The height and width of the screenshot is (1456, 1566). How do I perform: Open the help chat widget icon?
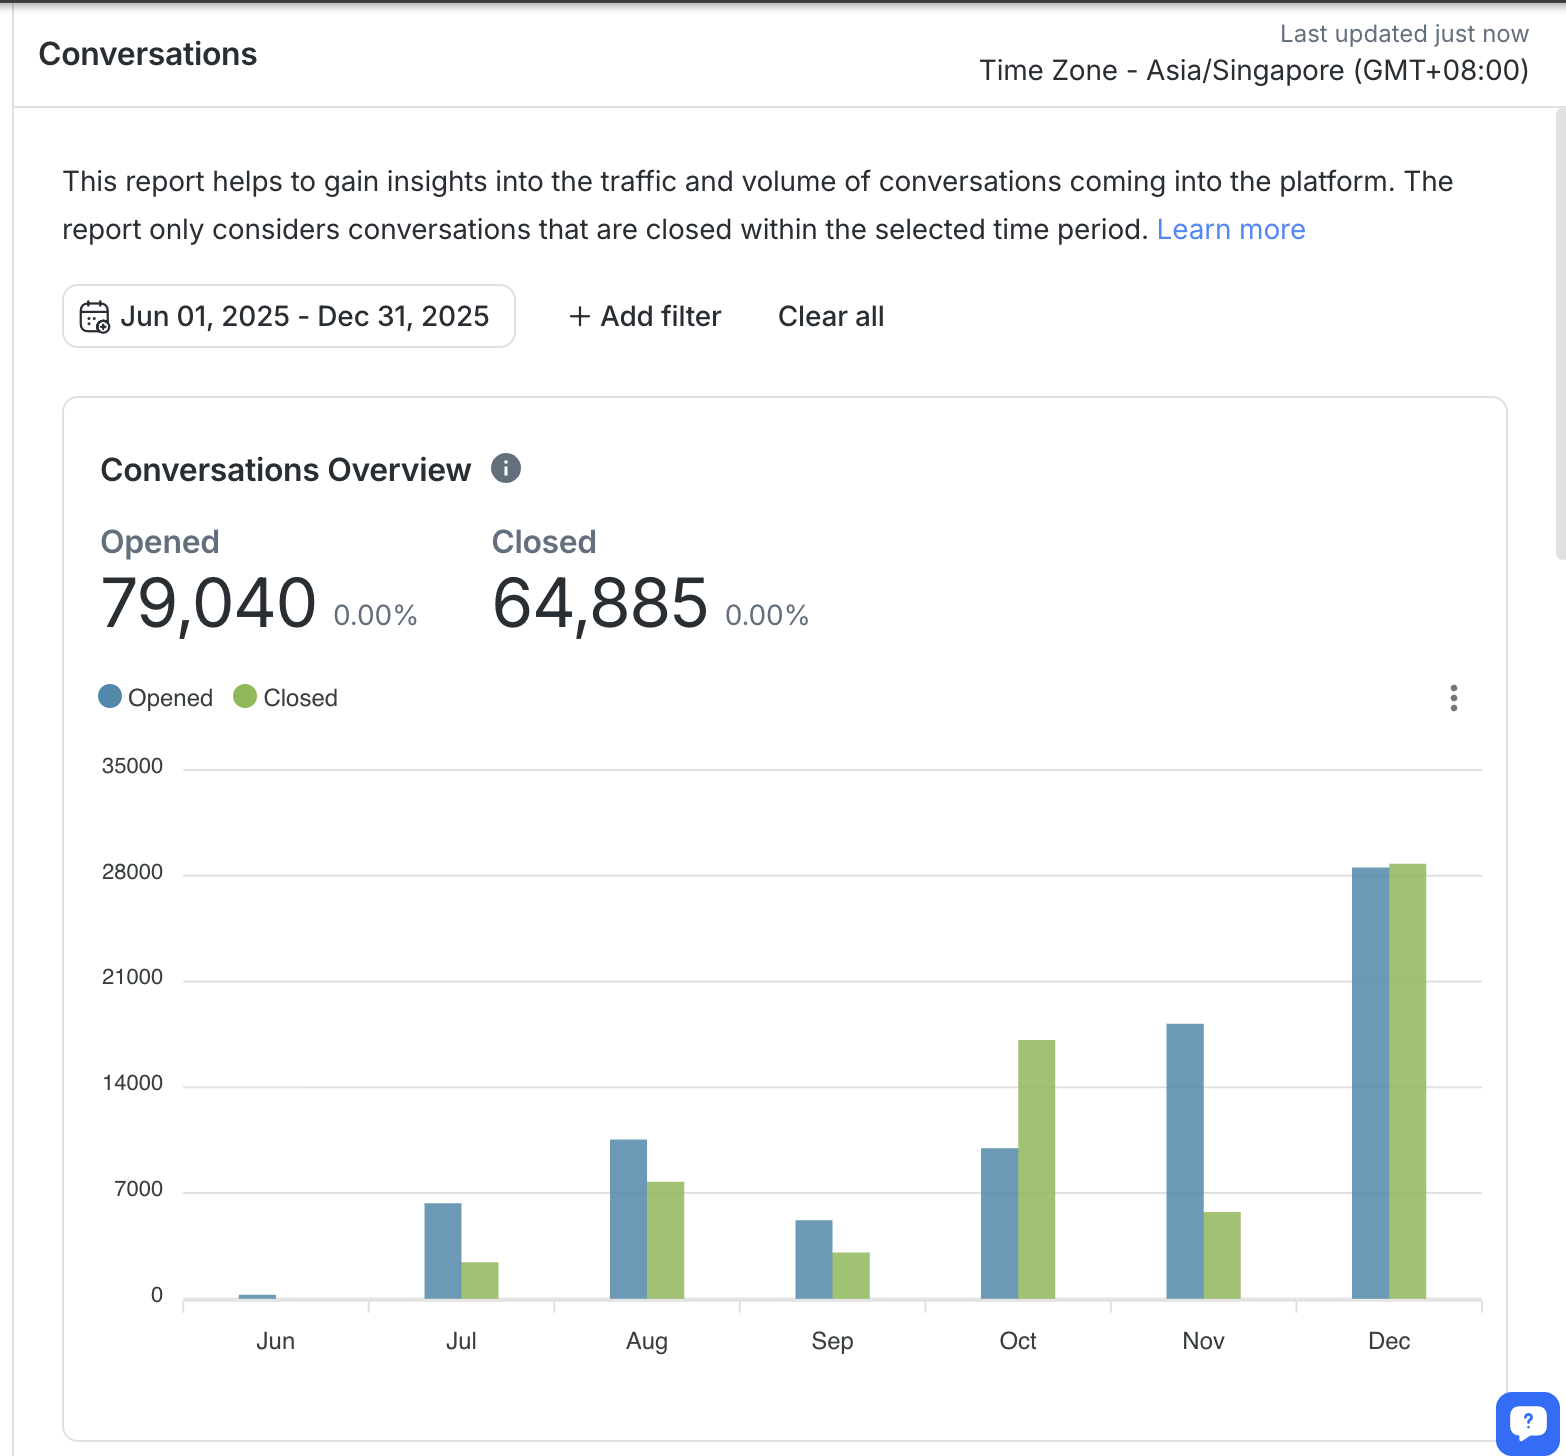coord(1527,1421)
